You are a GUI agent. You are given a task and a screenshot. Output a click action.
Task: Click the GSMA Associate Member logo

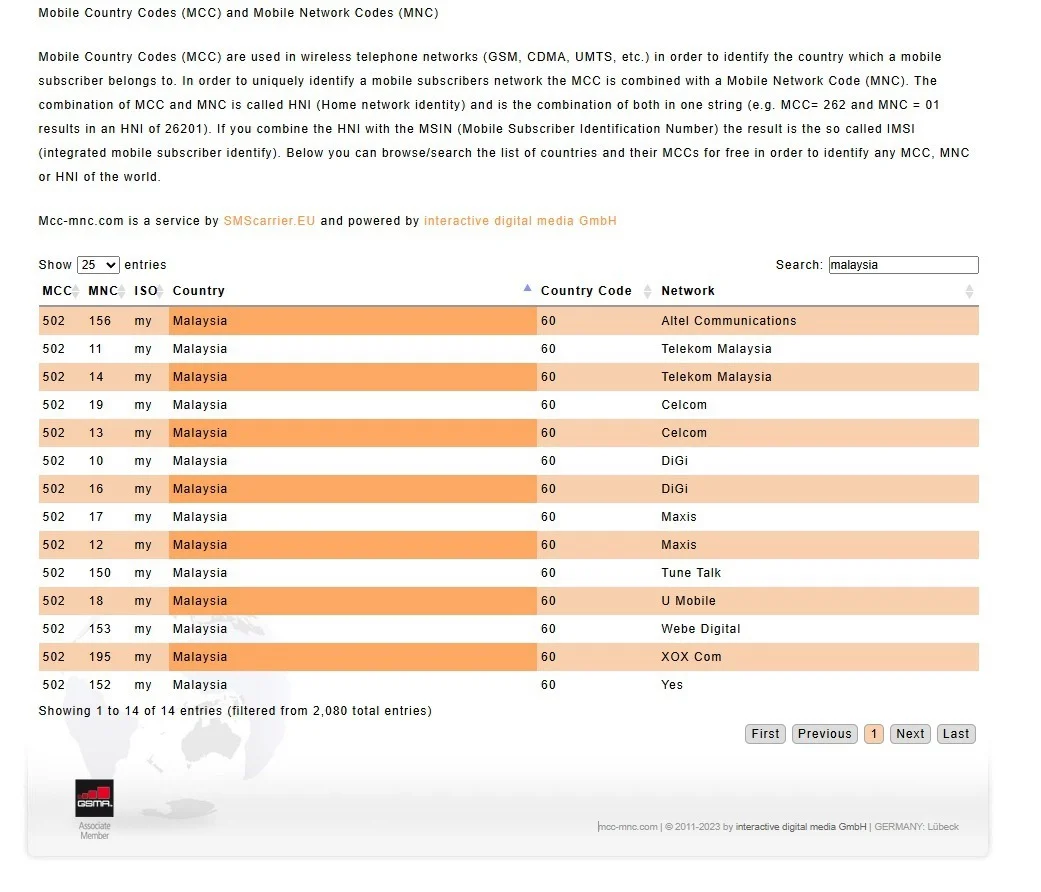pyautogui.click(x=94, y=809)
